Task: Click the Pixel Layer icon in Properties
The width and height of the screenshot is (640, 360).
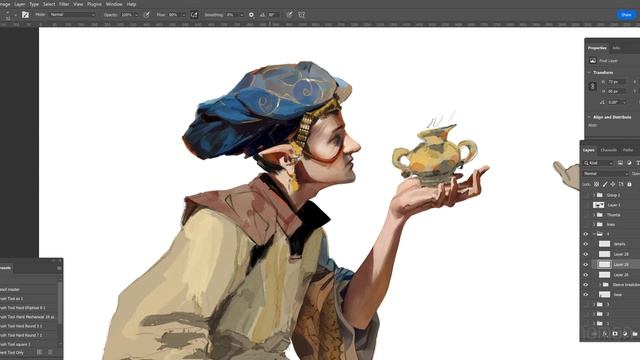Action: [593, 60]
